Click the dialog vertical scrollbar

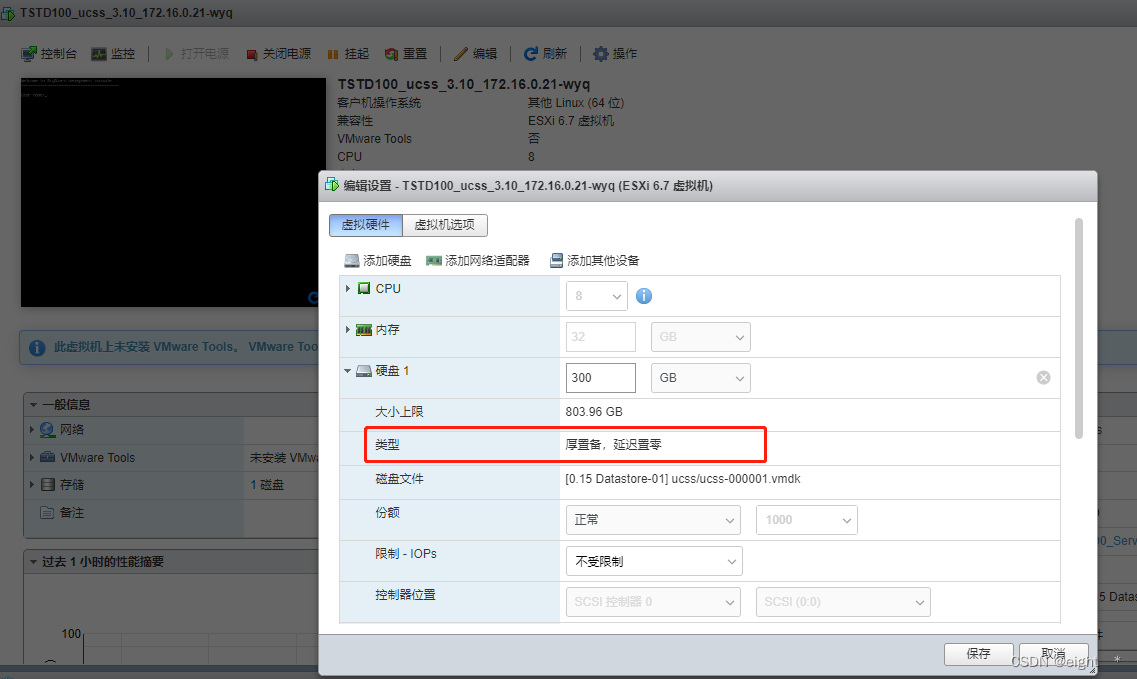(1079, 328)
